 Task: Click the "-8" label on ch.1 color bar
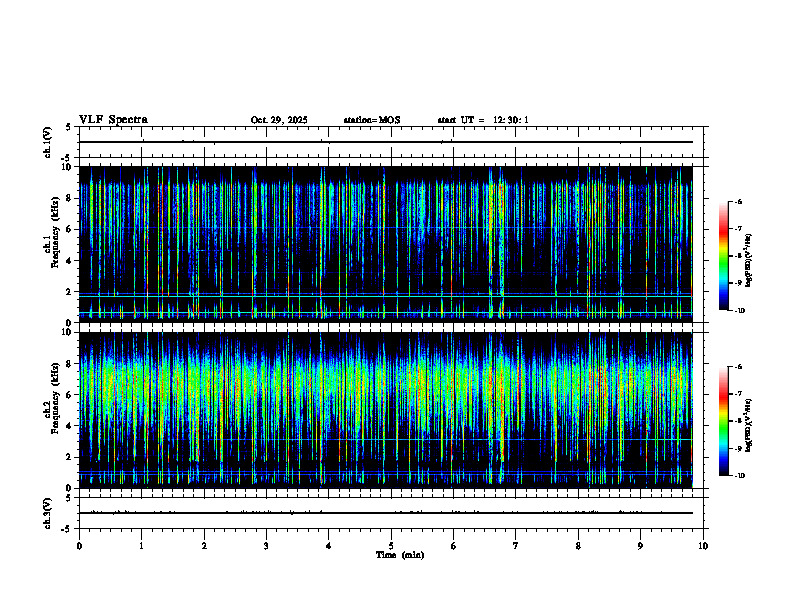(x=738, y=256)
